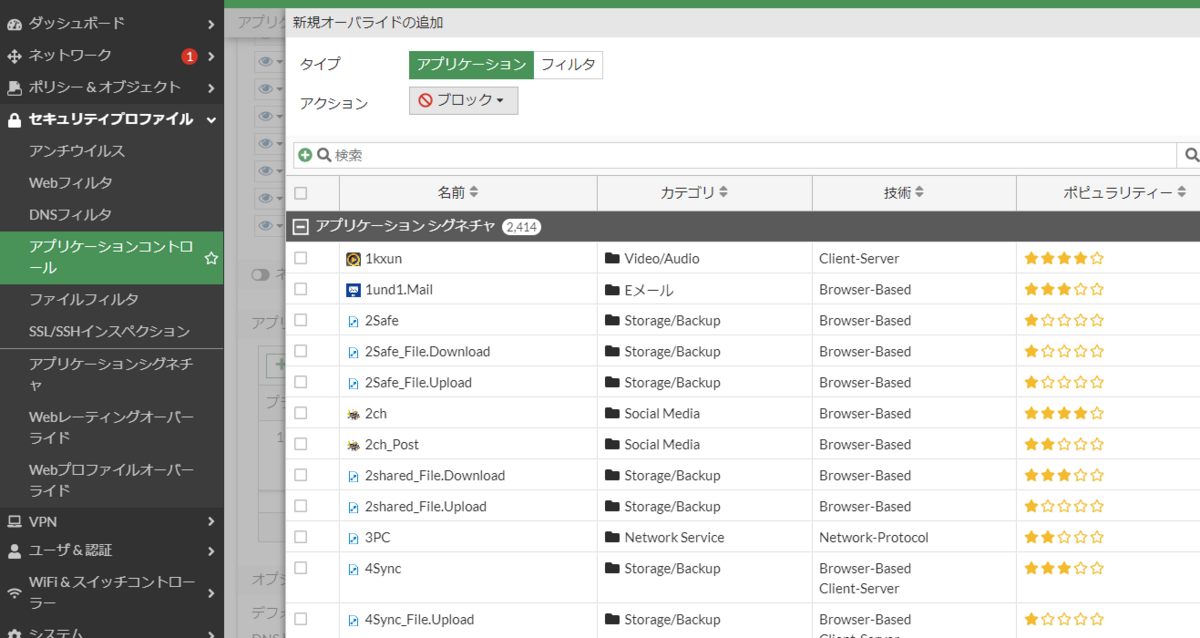
Task: Click the popularity stars for 3PC
Action: tap(1064, 538)
